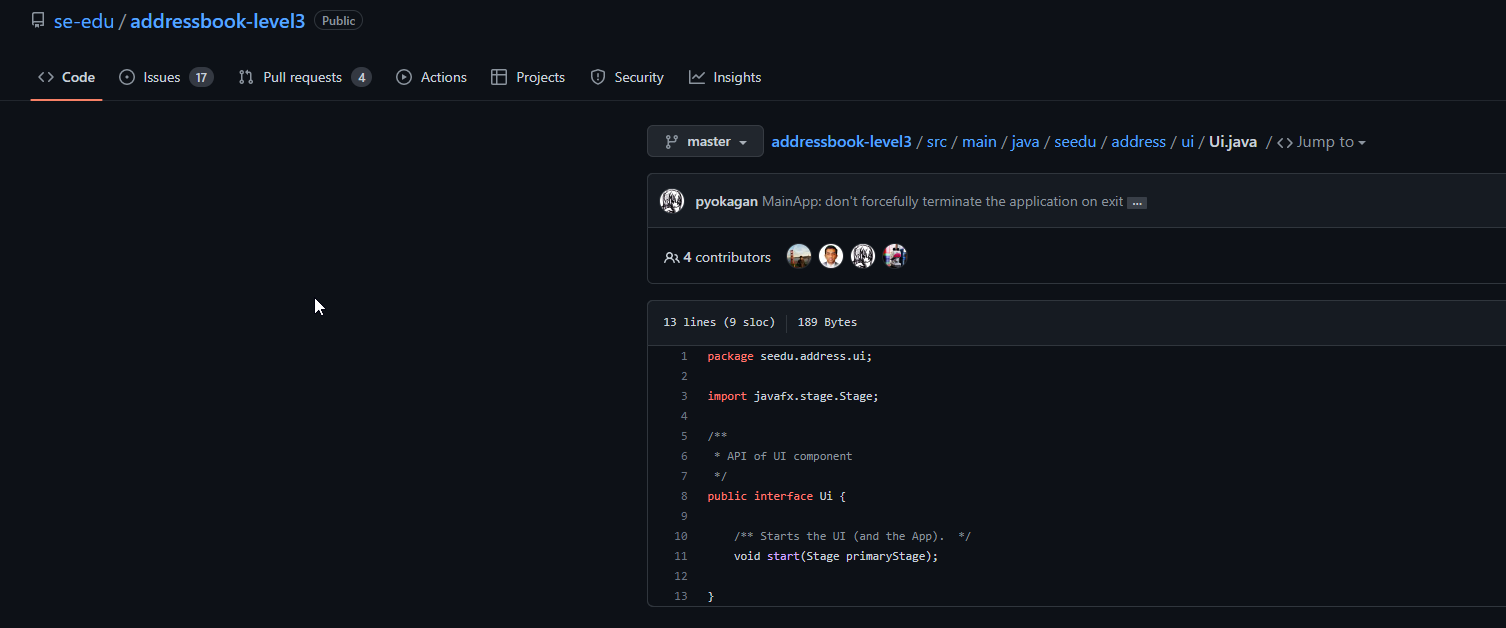Screen dimensions: 1506x628
Task: Select line number 11
Action: (681, 556)
